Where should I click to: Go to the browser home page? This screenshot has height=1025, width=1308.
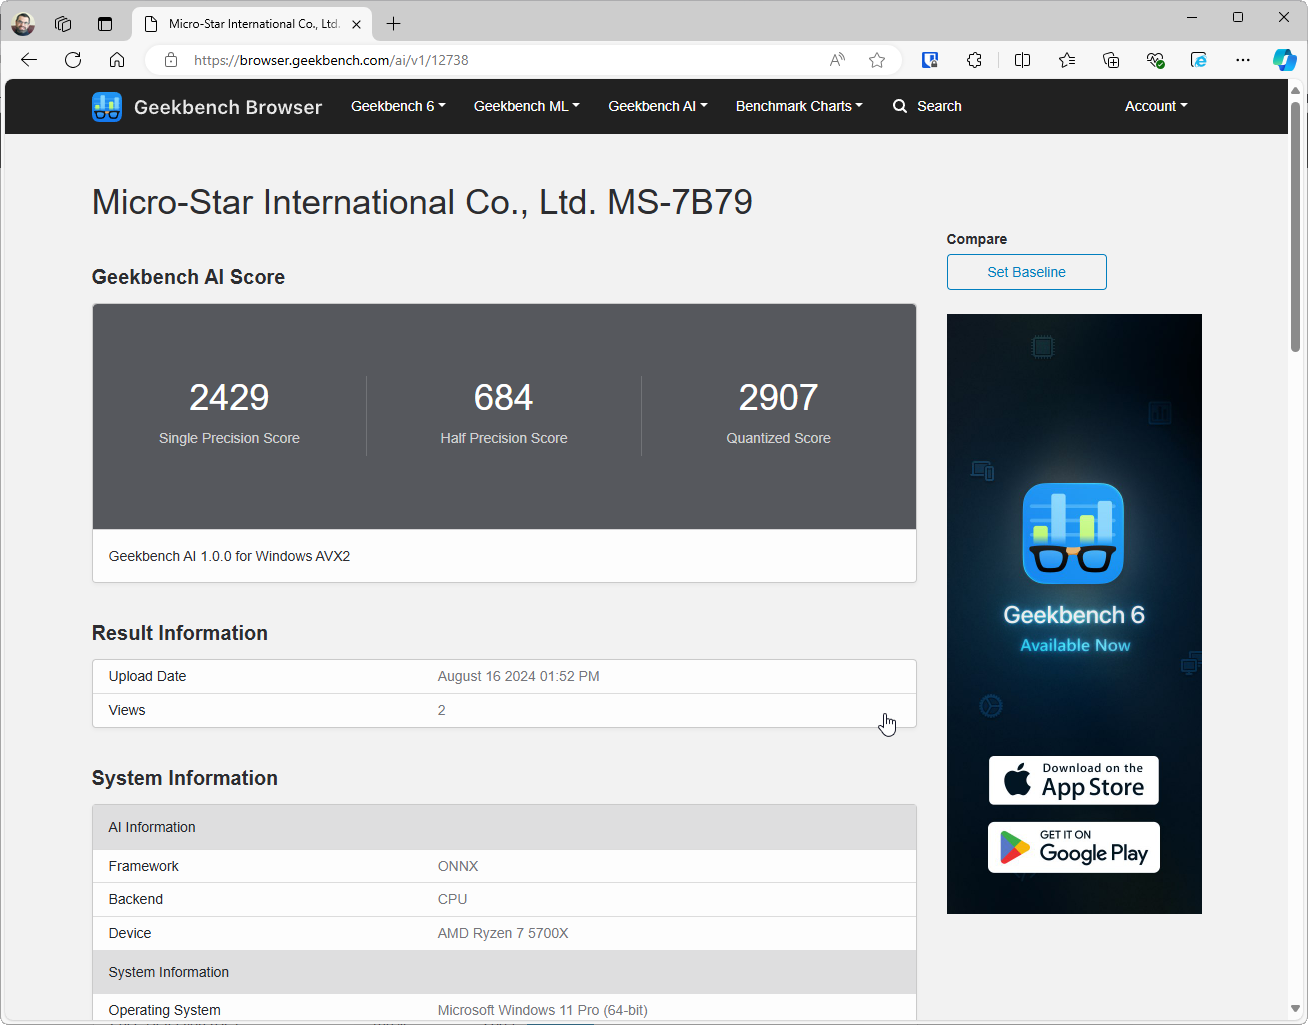pos(117,60)
